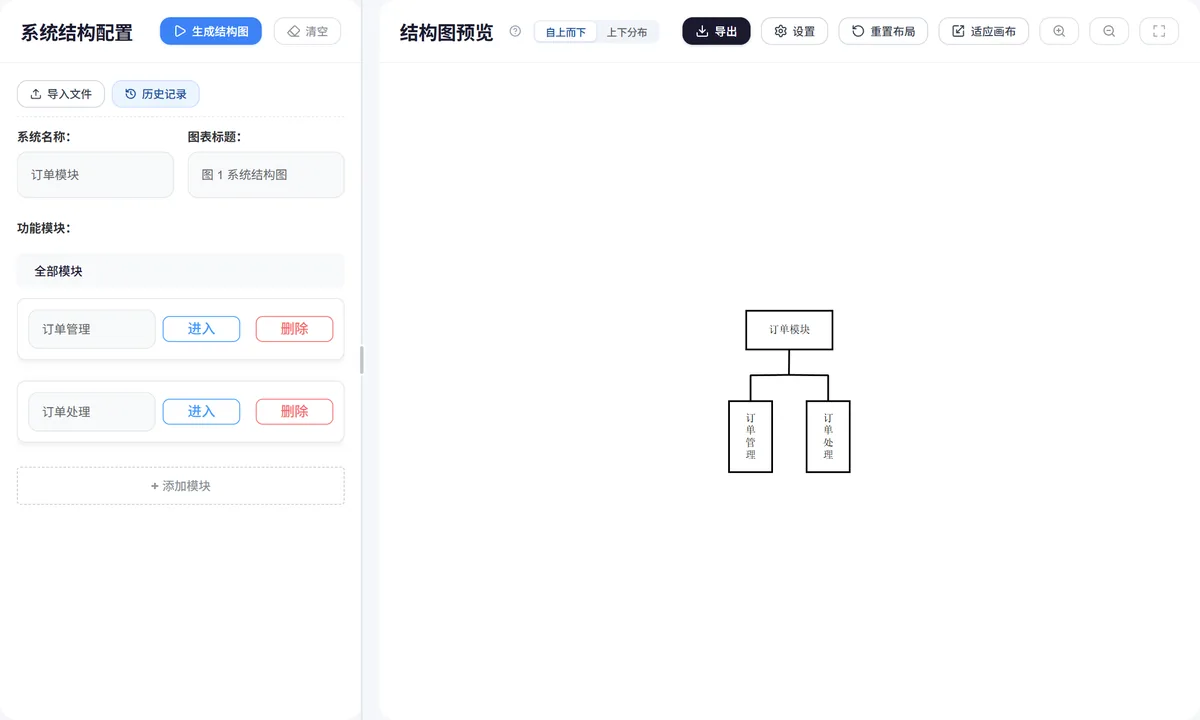Click the panel divider handle
This screenshot has height=720, width=1200.
pyautogui.click(x=361, y=360)
